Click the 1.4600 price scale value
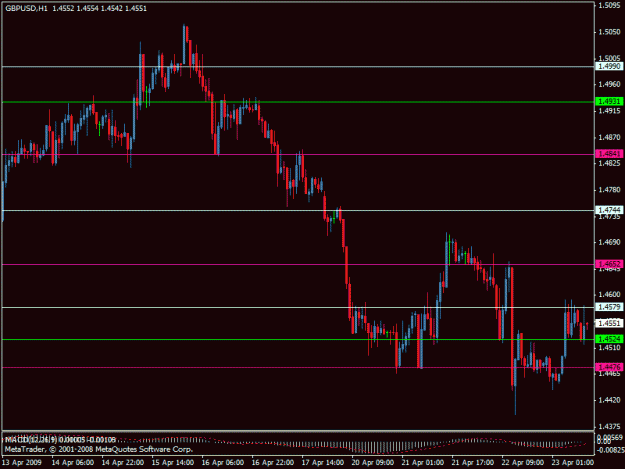Screen dimensions: 625x469 pyautogui.click(x=609, y=294)
